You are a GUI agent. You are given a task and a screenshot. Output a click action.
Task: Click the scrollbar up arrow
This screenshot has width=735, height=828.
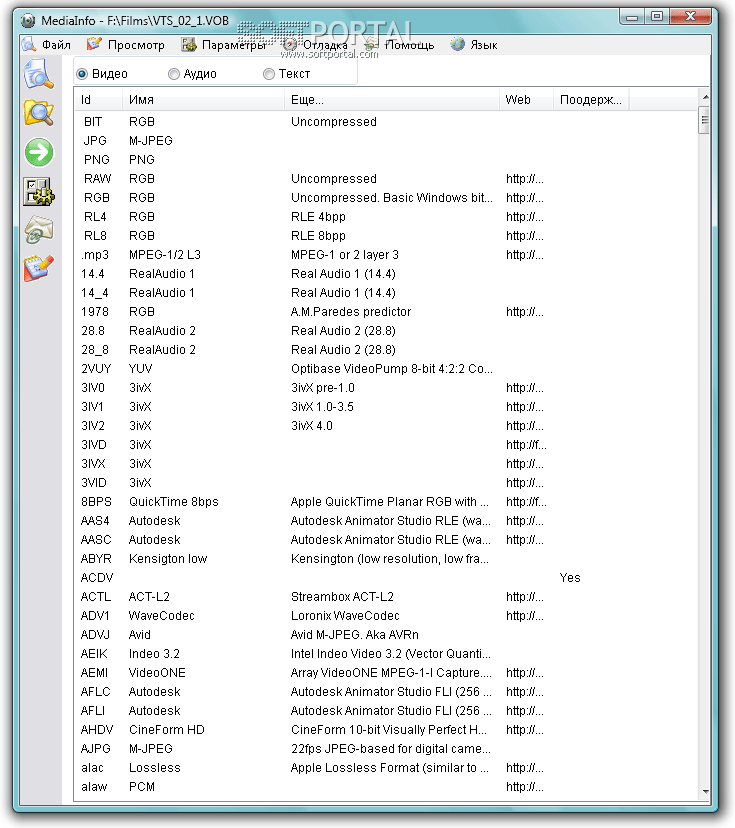704,97
